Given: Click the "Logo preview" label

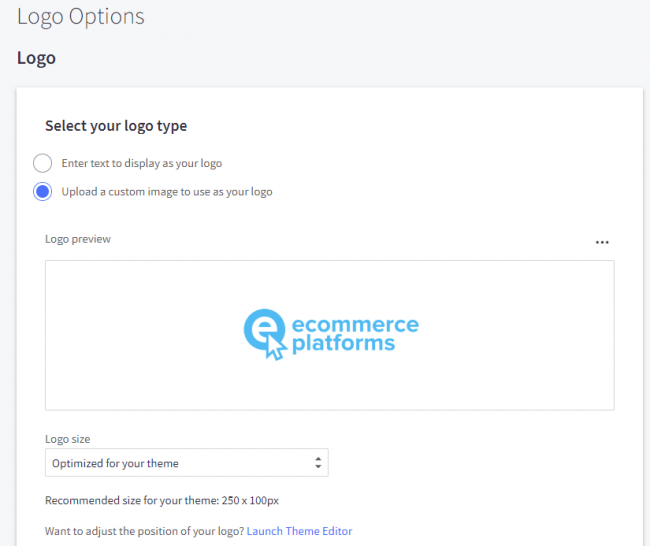Looking at the screenshot, I should coord(78,239).
